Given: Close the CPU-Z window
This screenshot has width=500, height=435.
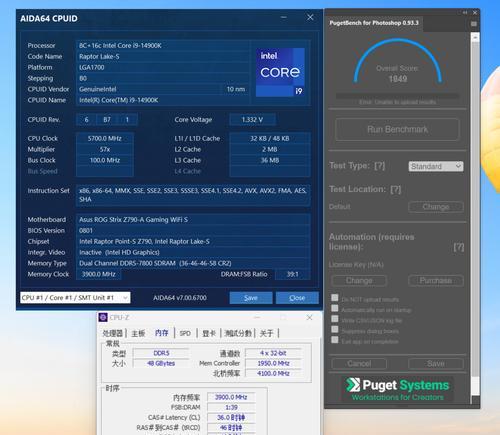Looking at the screenshot, I should (x=309, y=317).
